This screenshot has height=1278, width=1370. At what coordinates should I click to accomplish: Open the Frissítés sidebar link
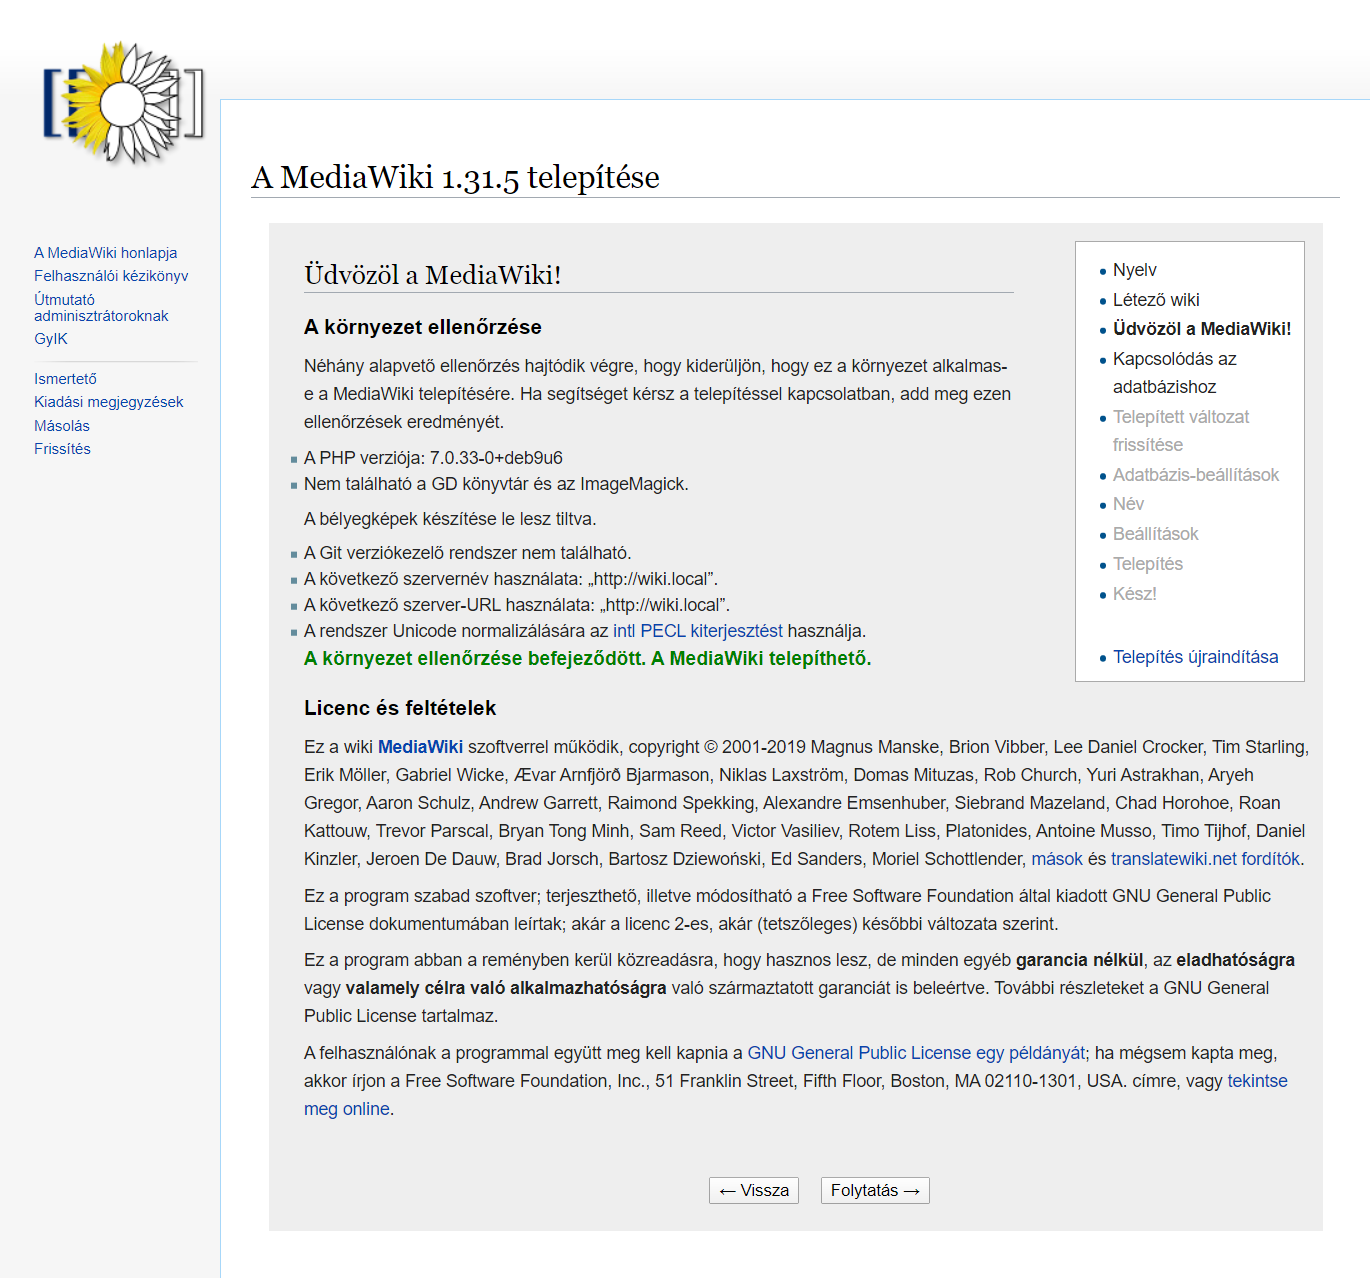click(x=62, y=449)
